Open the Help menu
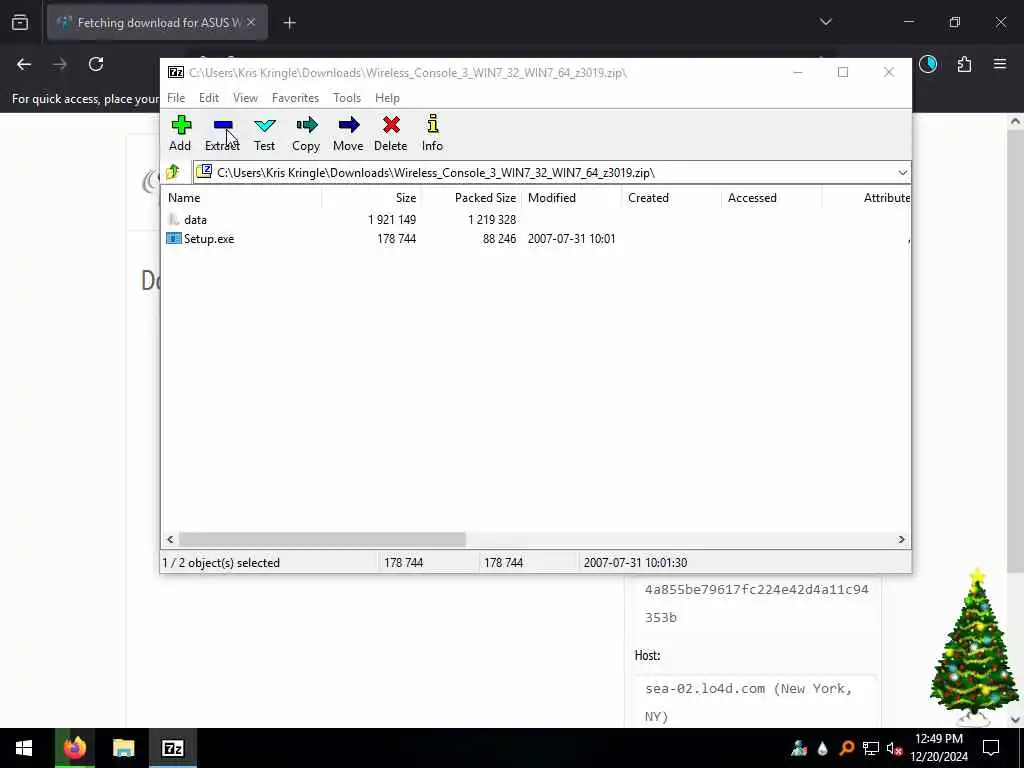This screenshot has height=768, width=1024. [x=387, y=98]
